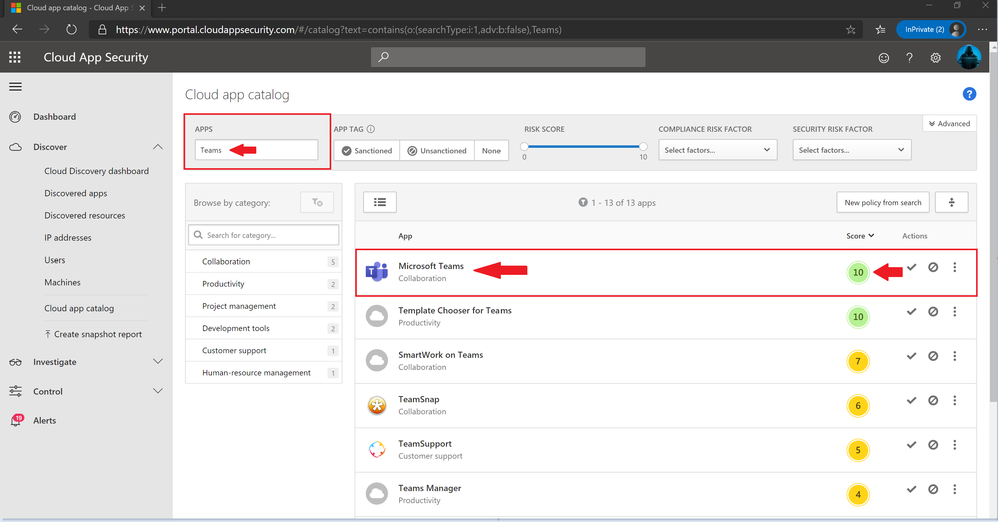
Task: Sanction the TeamSnap app
Action: [911, 400]
